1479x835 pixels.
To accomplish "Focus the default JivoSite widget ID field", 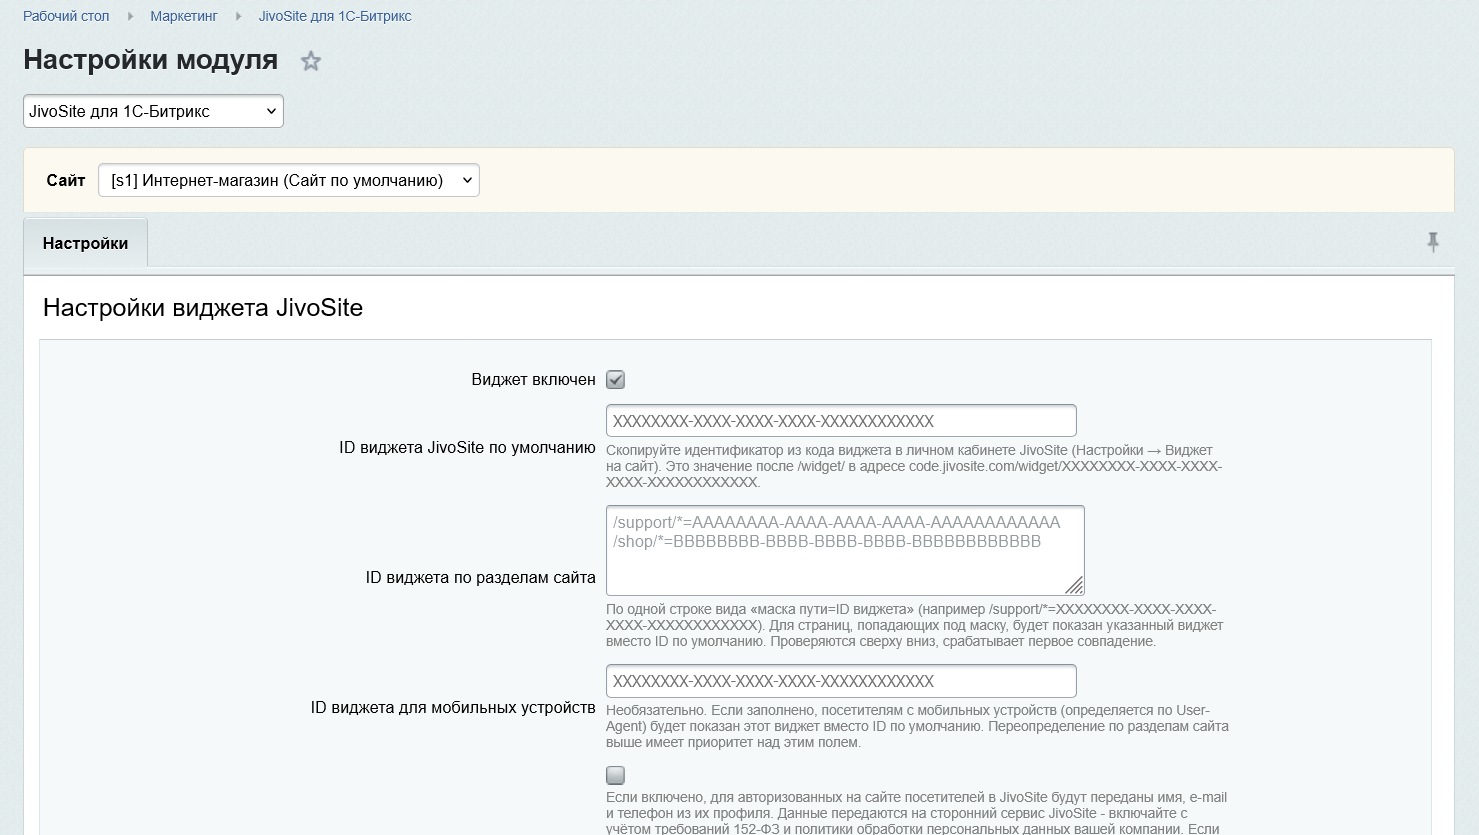I will pyautogui.click(x=841, y=421).
